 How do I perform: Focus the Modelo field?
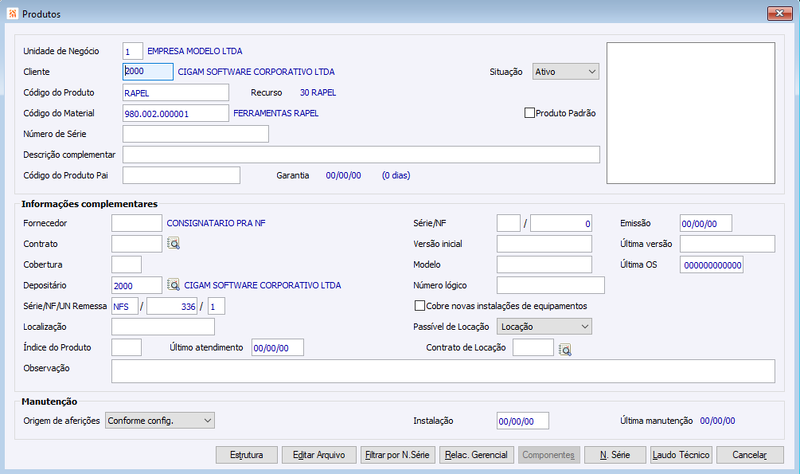(x=544, y=264)
